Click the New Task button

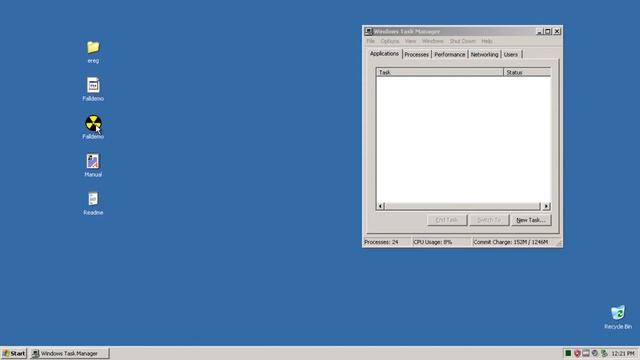tap(531, 220)
